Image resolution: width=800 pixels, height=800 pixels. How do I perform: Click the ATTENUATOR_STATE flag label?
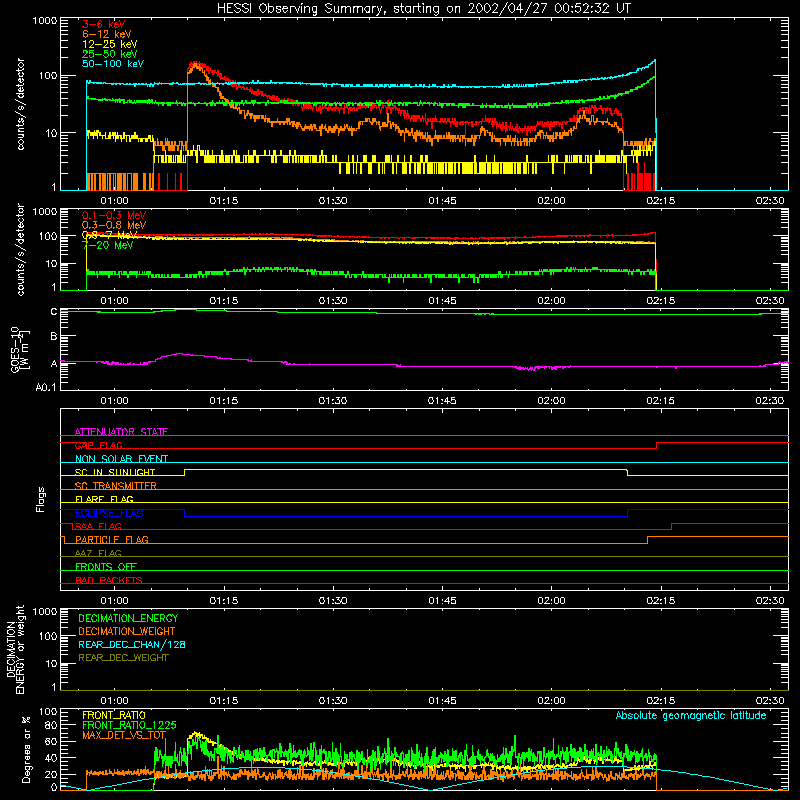tap(121, 432)
